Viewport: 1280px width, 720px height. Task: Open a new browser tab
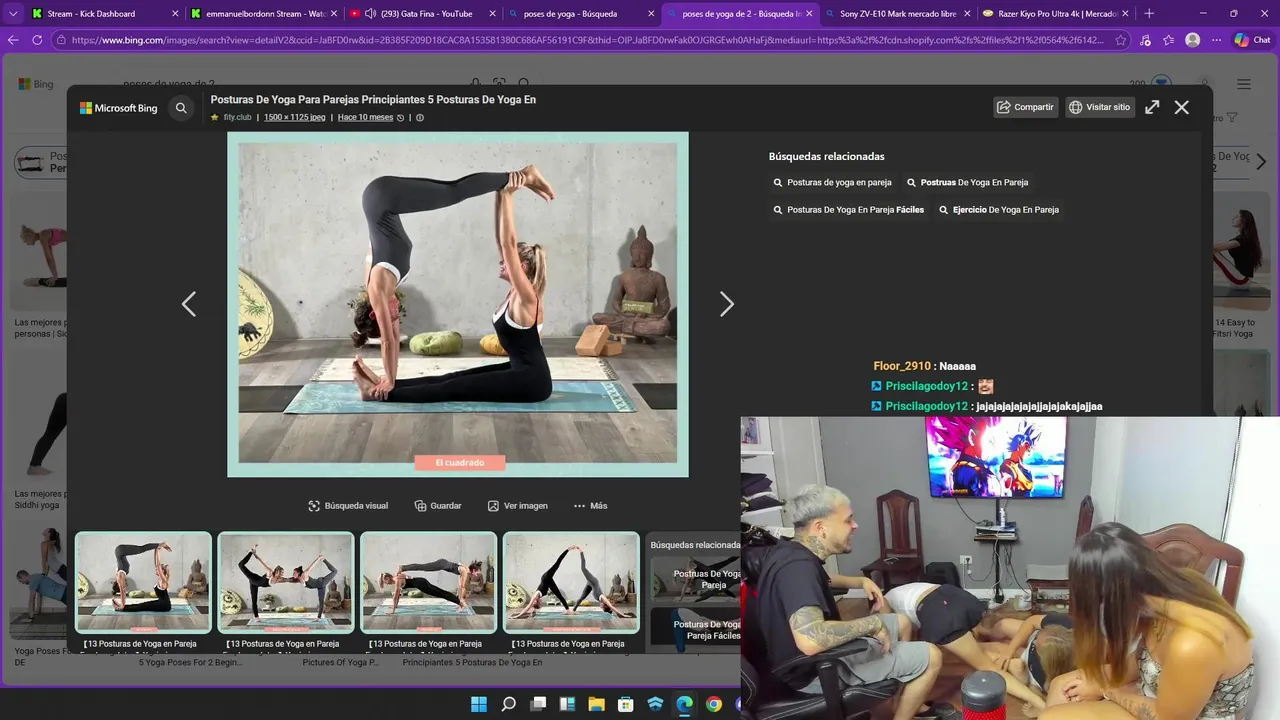(1149, 14)
